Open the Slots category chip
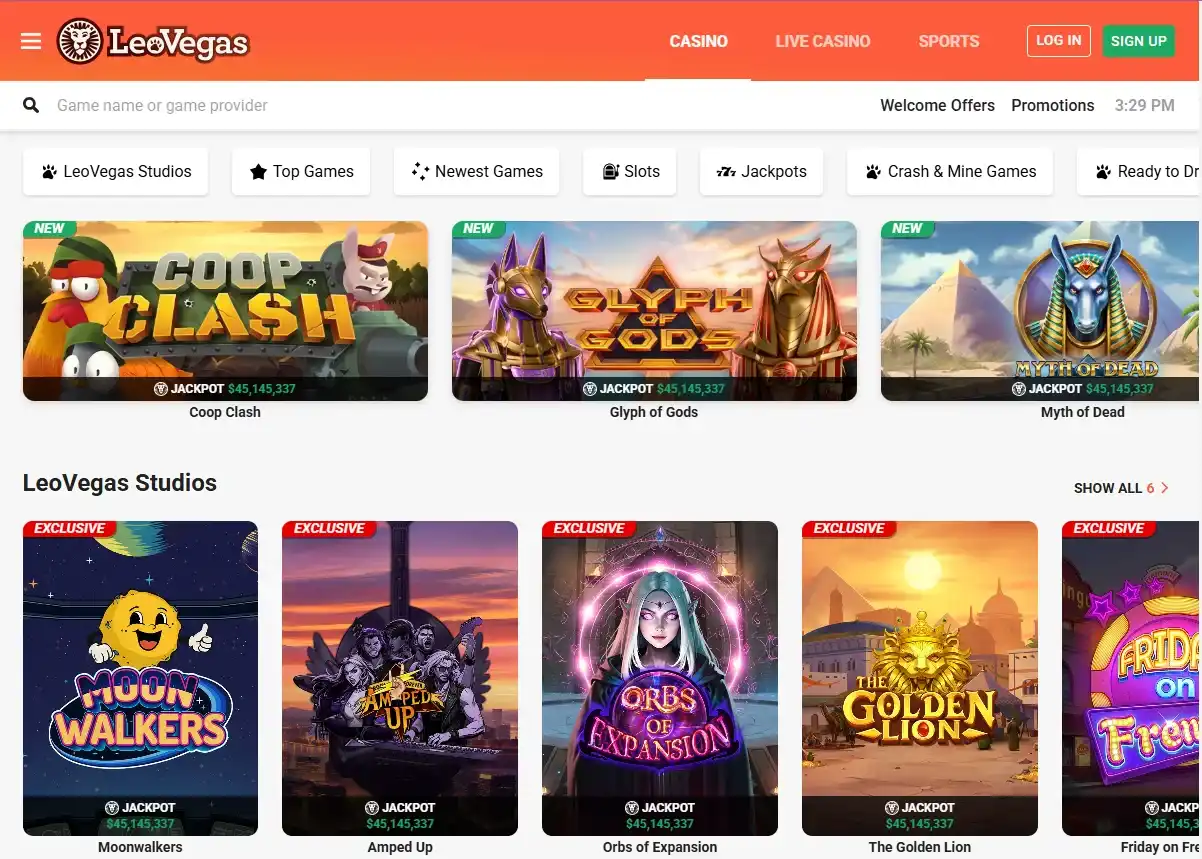Image resolution: width=1202 pixels, height=859 pixels. (x=630, y=171)
